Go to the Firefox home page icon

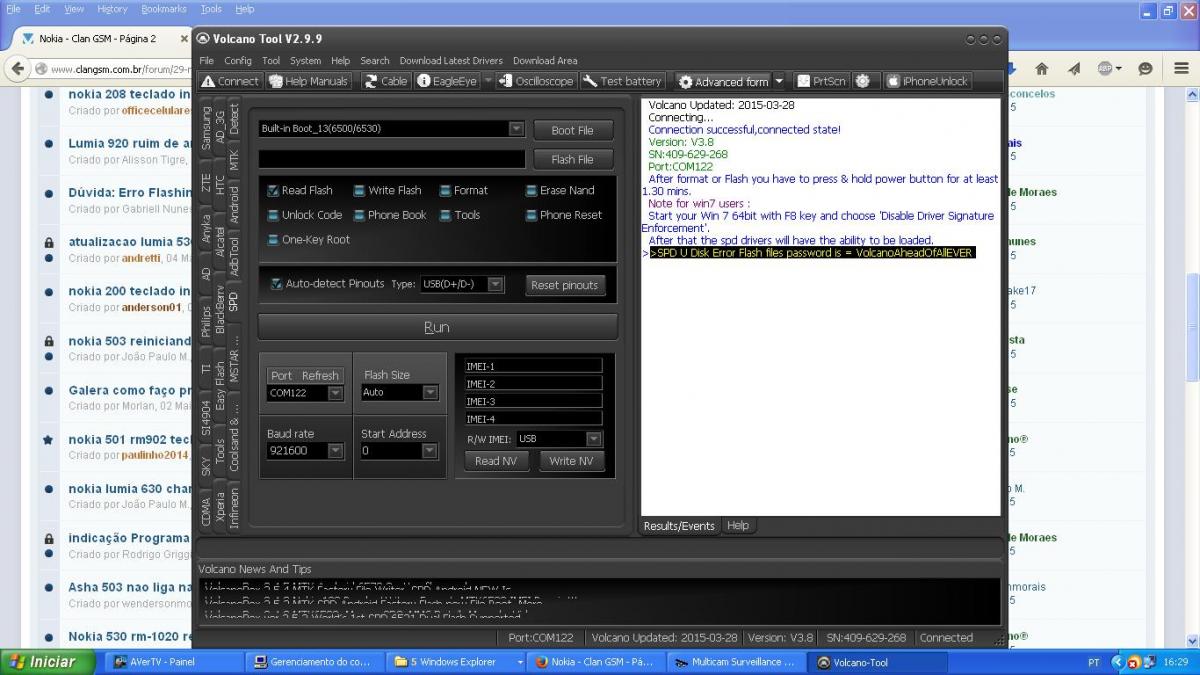click(x=1041, y=69)
